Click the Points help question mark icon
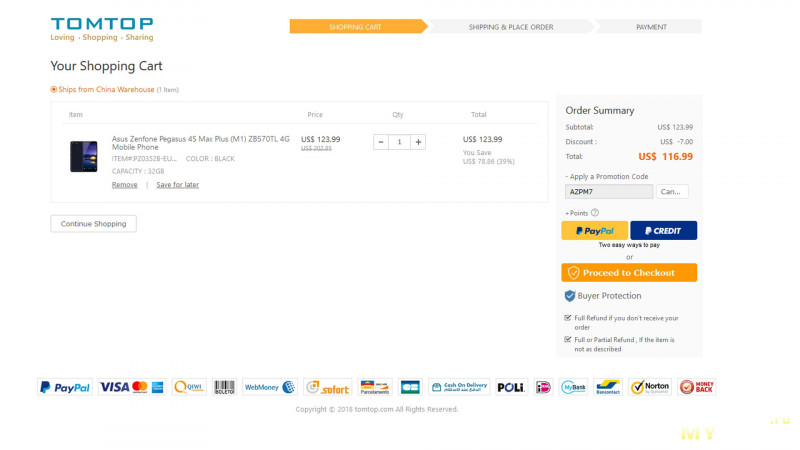This screenshot has width=800, height=450. click(595, 213)
